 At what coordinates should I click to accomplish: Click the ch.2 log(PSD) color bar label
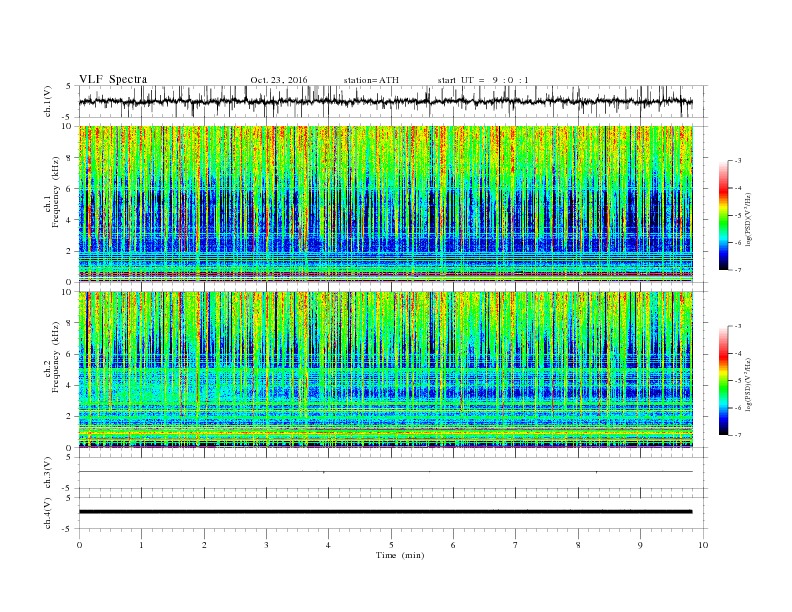point(749,384)
